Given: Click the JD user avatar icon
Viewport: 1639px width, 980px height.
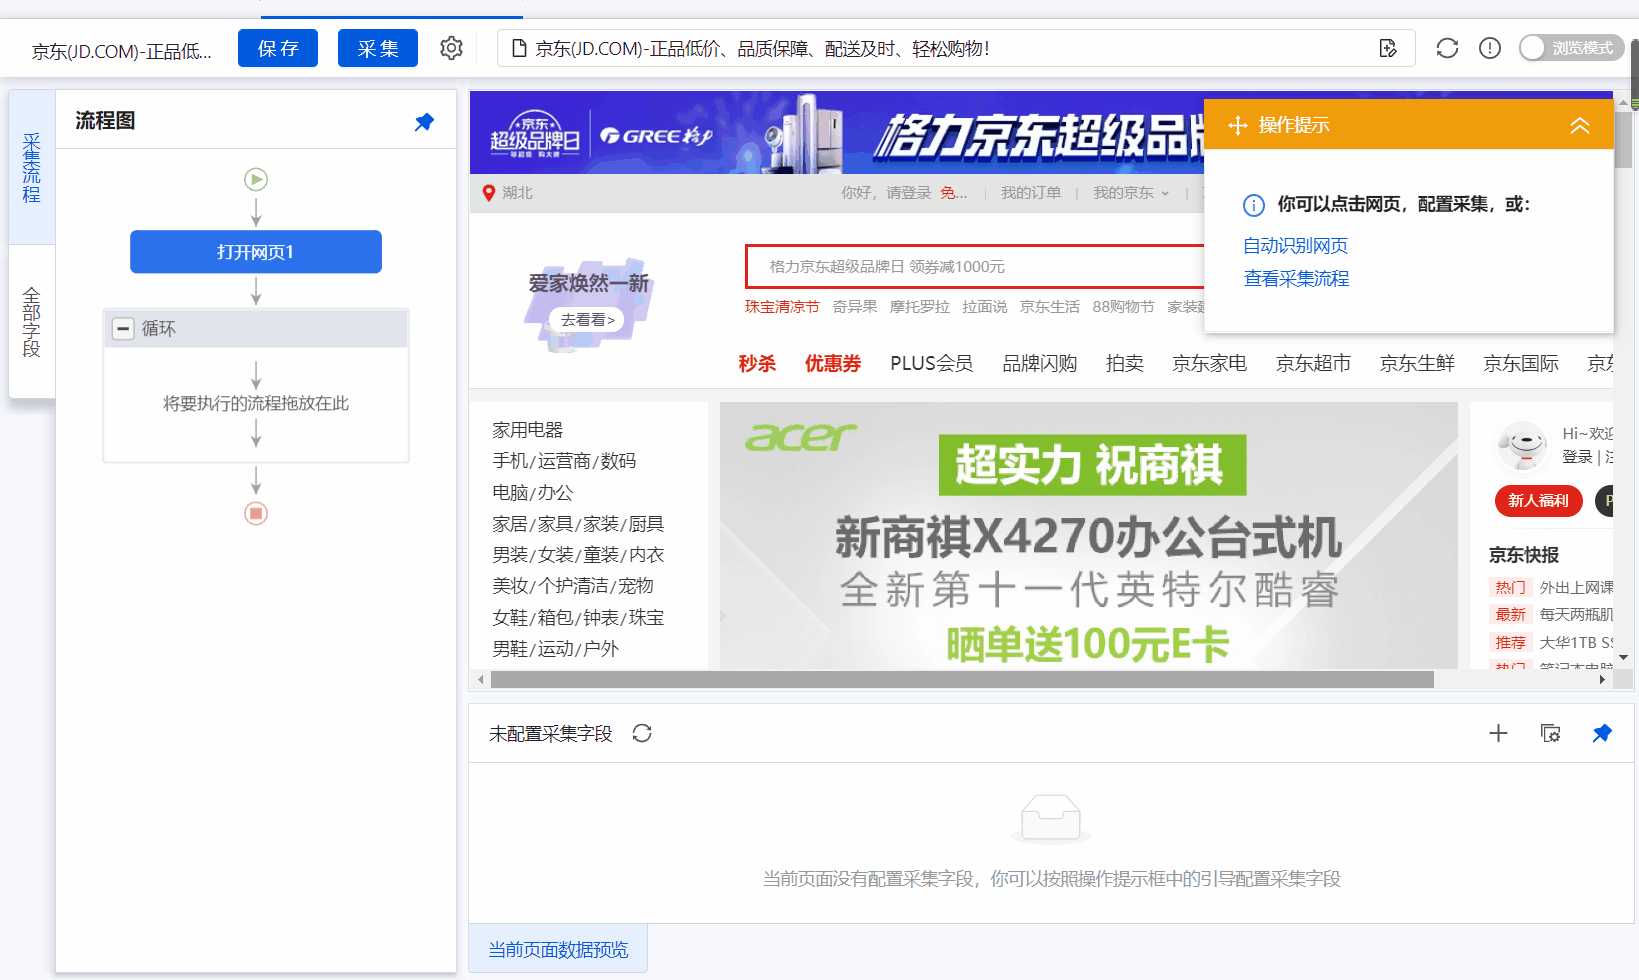Looking at the screenshot, I should point(1522,446).
